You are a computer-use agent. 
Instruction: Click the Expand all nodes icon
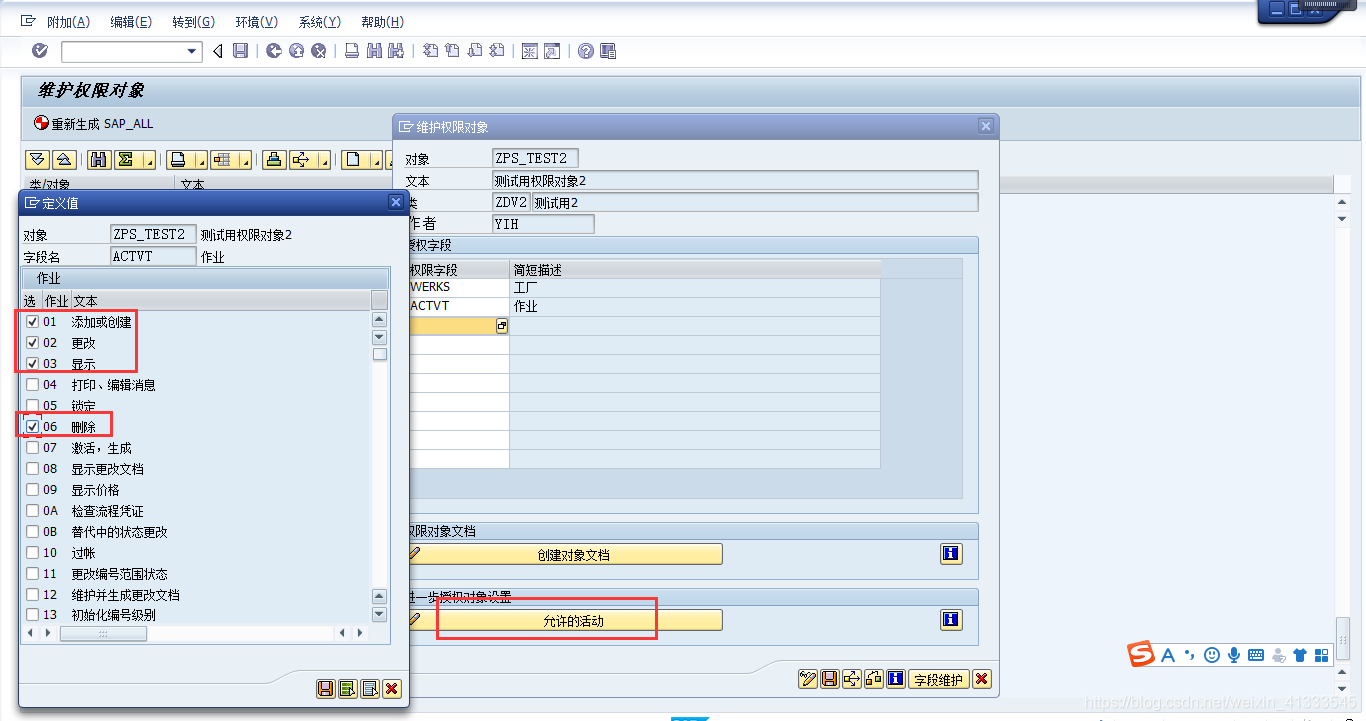click(38, 159)
